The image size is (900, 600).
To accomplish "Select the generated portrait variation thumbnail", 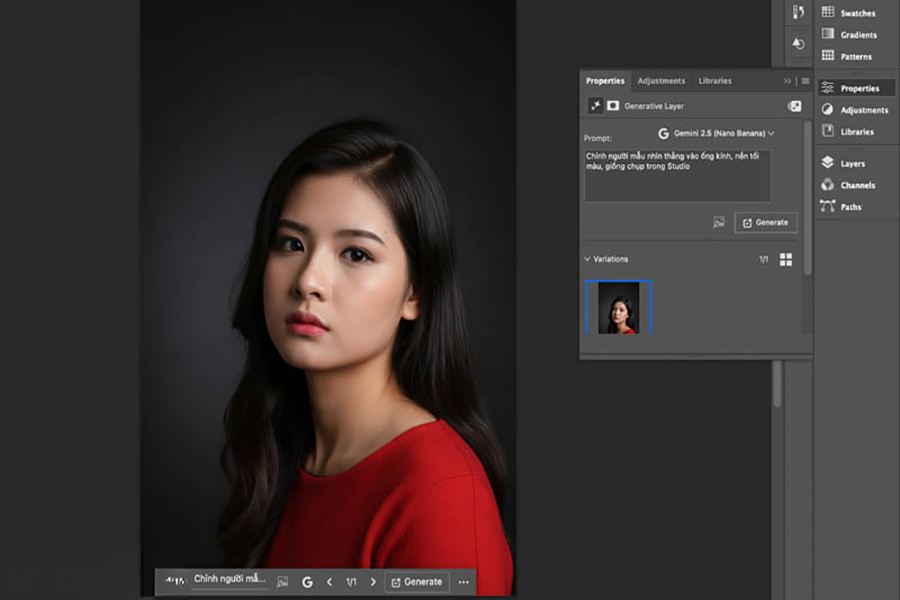I will [x=618, y=307].
